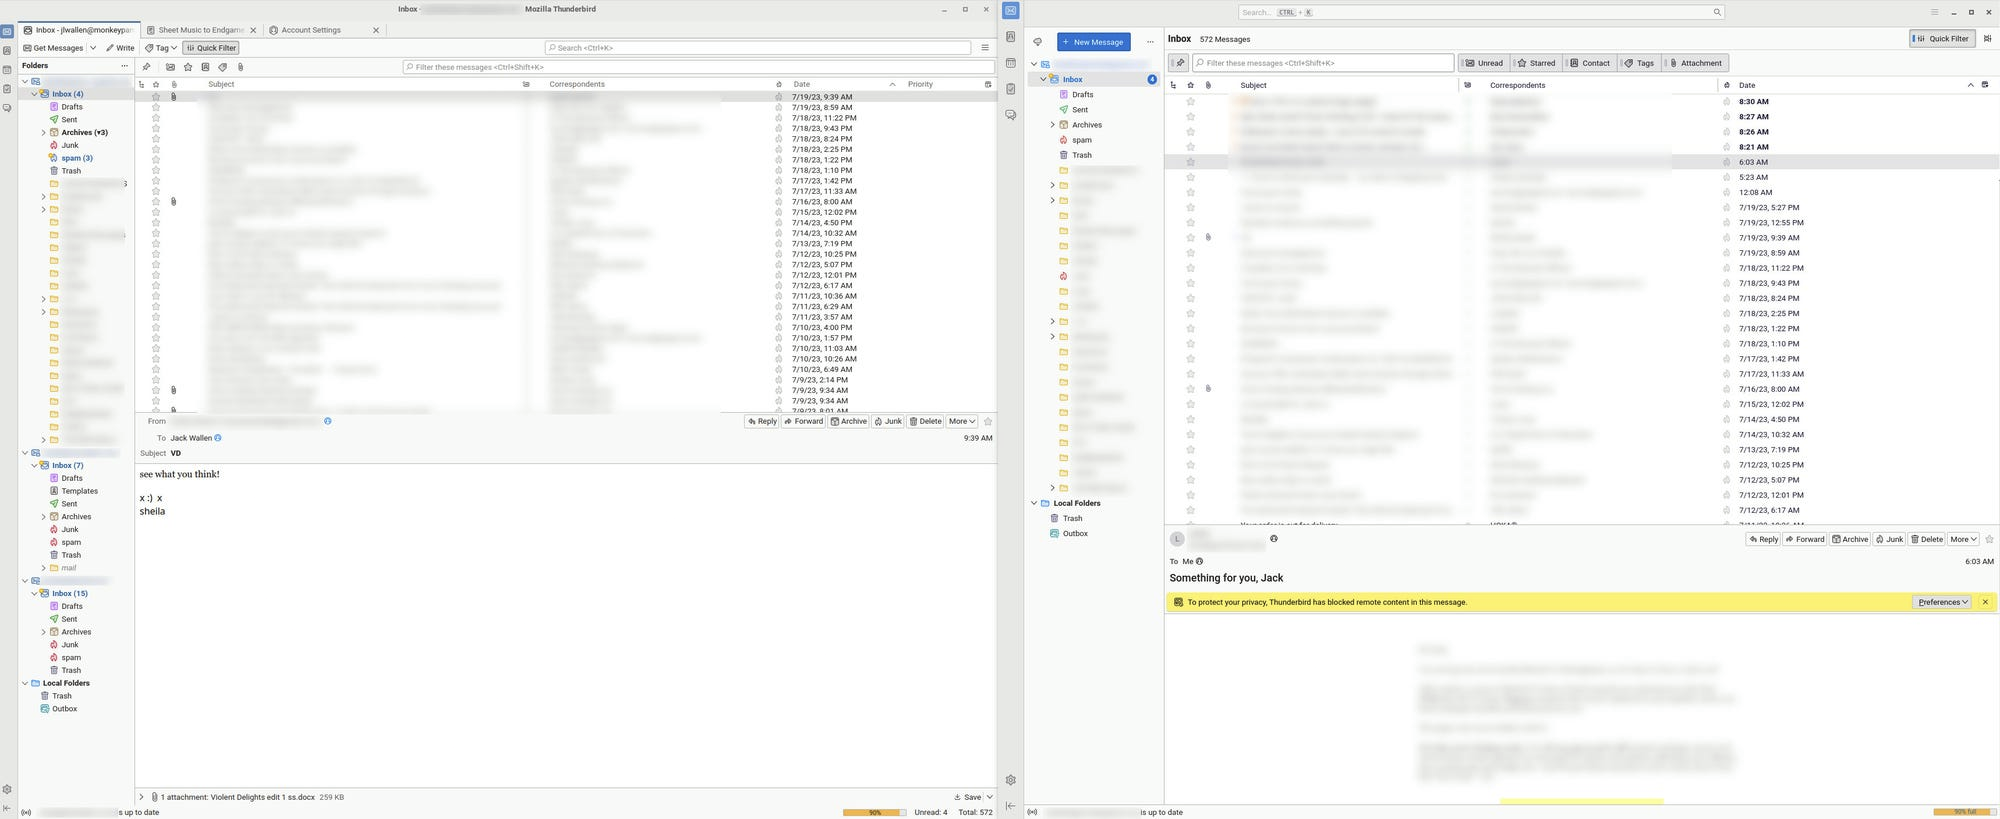The image size is (2000, 819).
Task: Click the 90% quota meter in left status bar
Action: [x=874, y=812]
